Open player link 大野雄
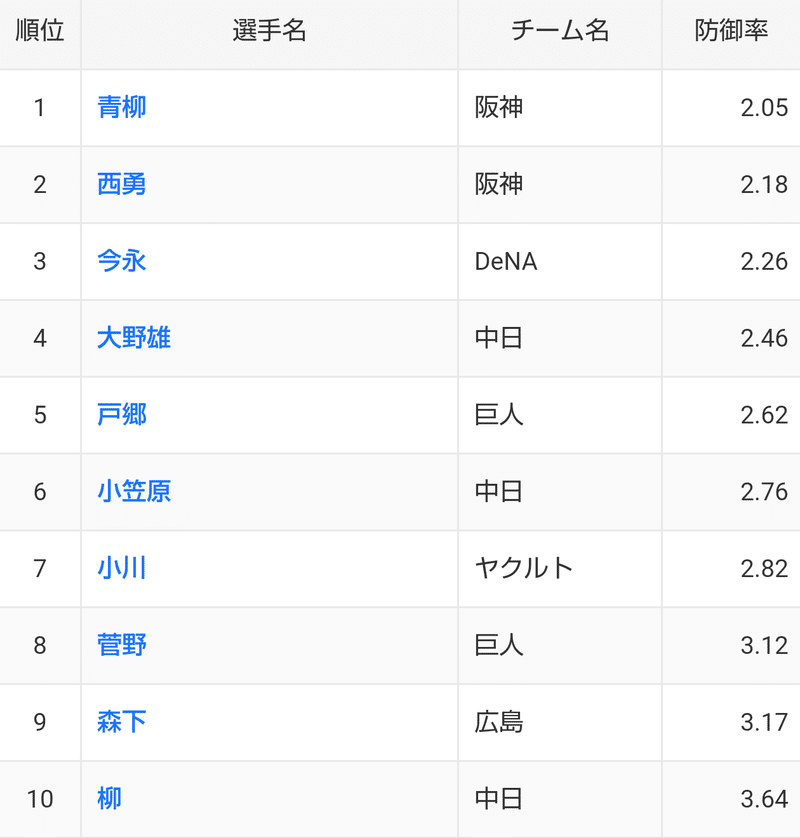800x838 pixels. click(134, 338)
